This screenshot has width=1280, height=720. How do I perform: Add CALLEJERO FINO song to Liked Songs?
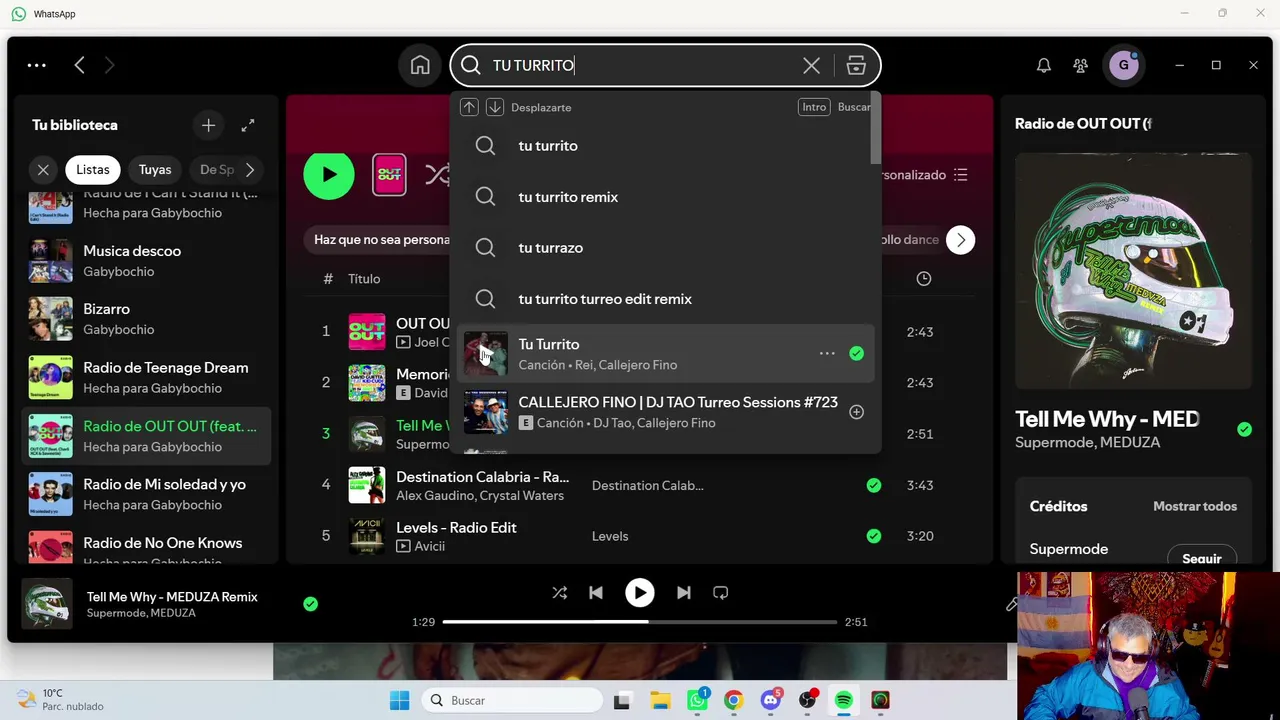tap(856, 412)
